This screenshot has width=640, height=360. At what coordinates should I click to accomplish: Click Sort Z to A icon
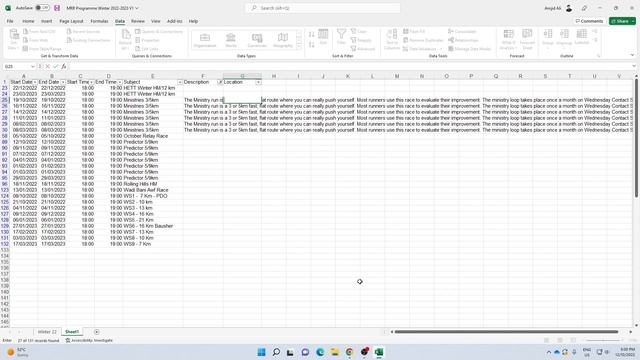(x=311, y=44)
